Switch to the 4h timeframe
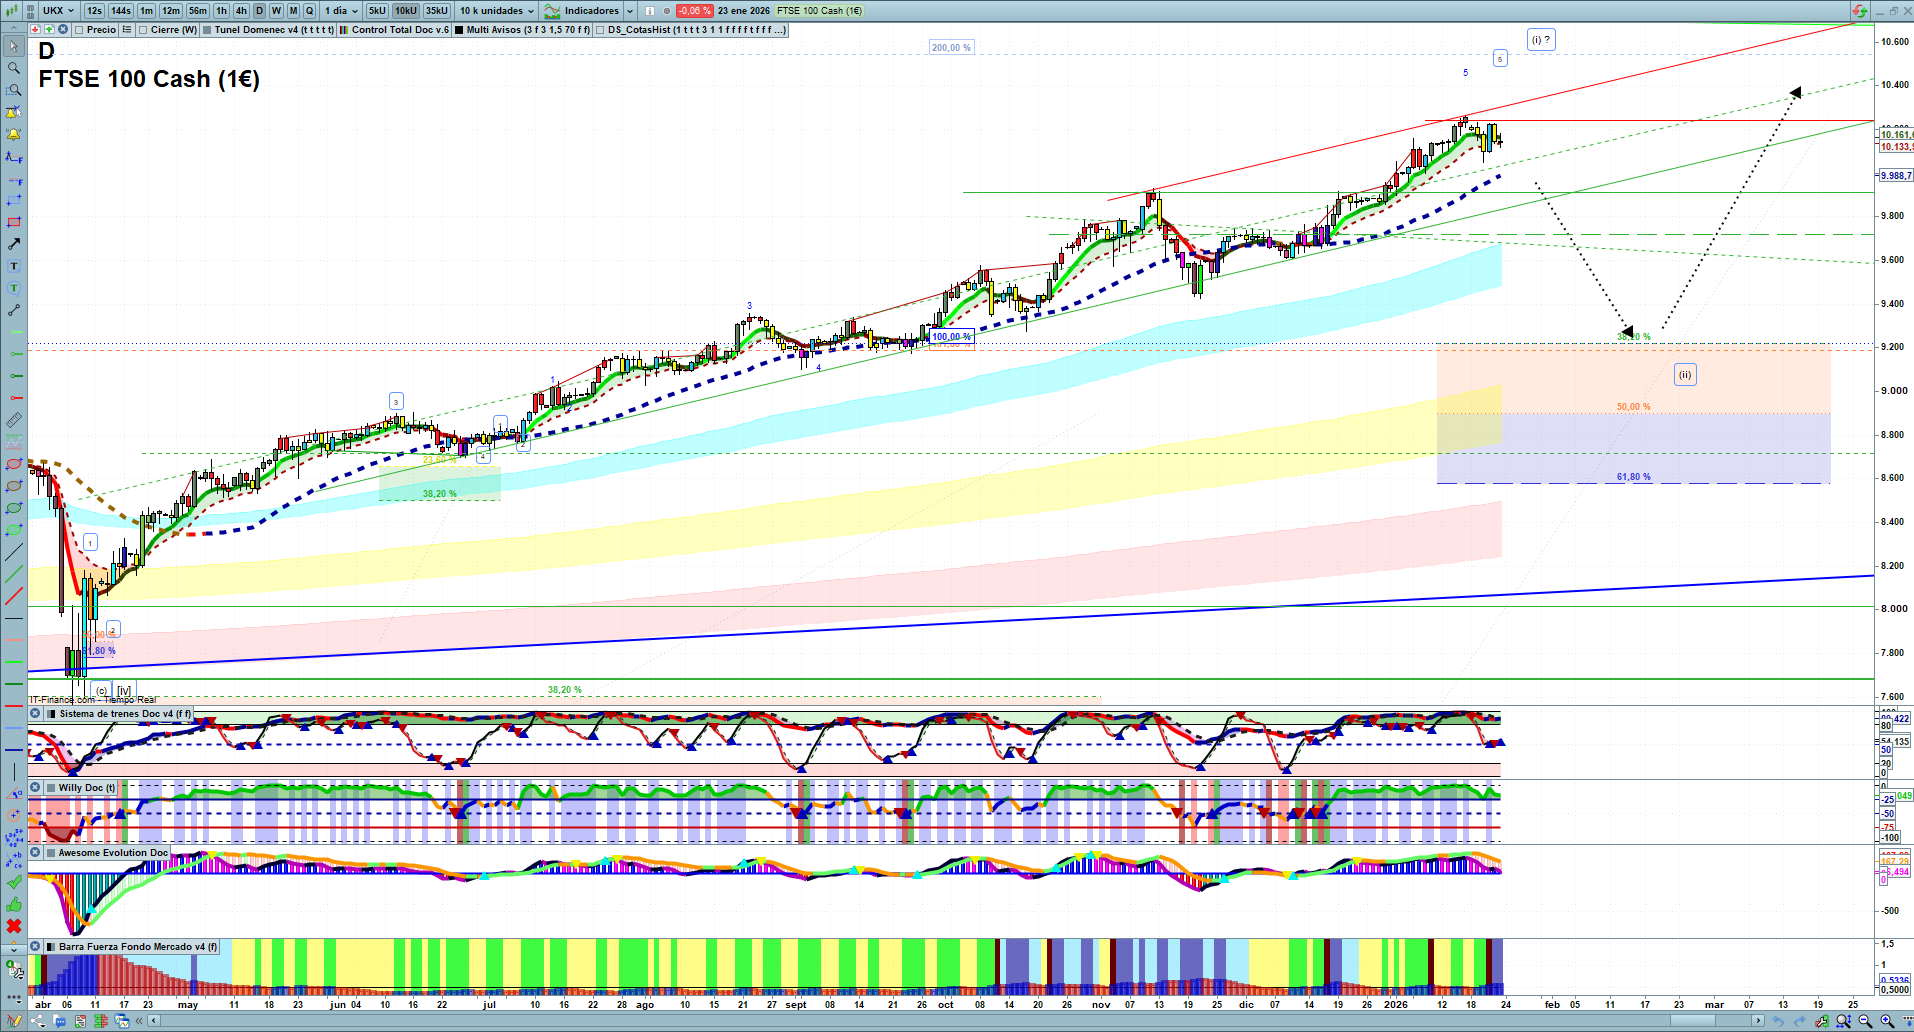Viewport: 1914px width, 1032px height. [241, 11]
